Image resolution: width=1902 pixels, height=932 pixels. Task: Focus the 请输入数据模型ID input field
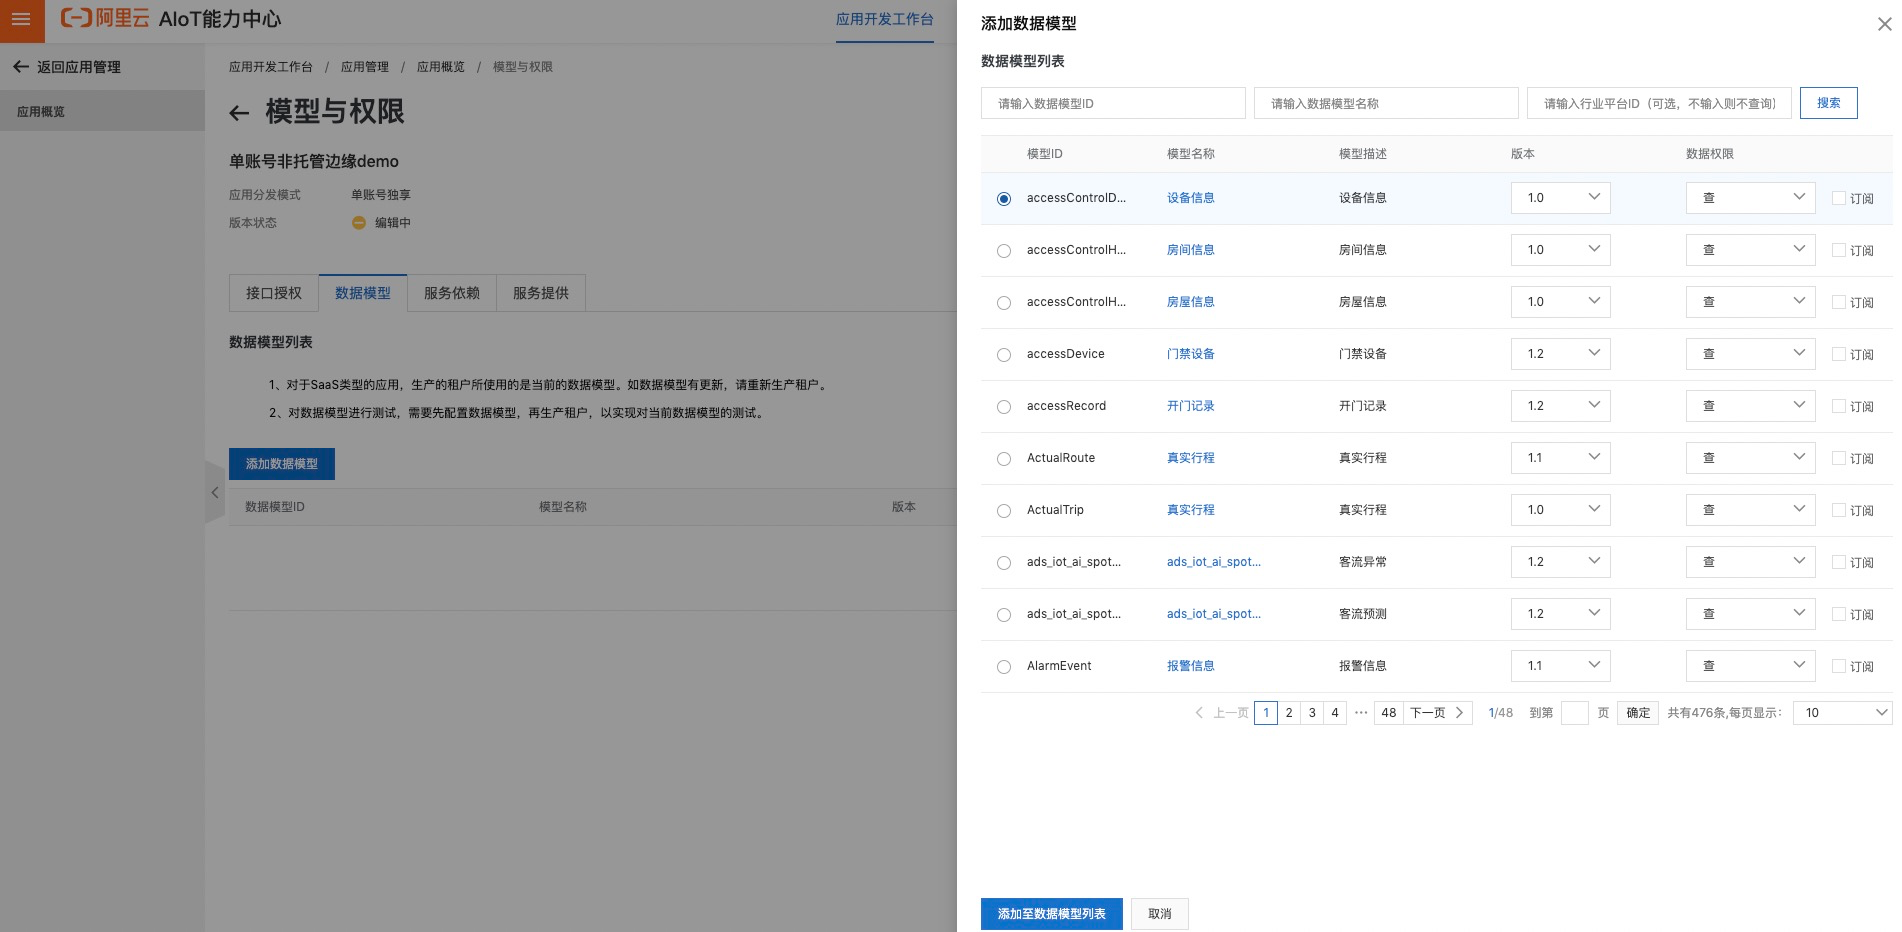1113,103
